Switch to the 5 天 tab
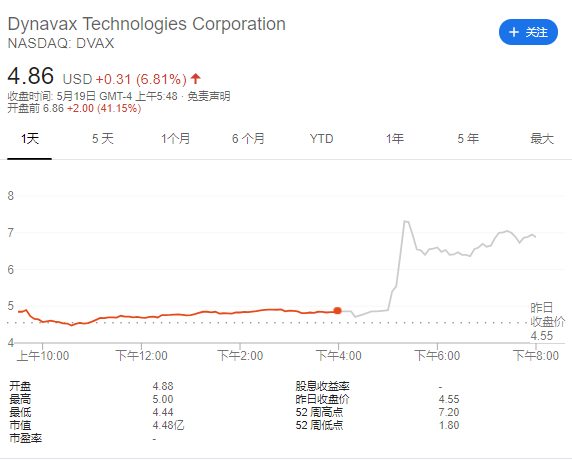 103,139
